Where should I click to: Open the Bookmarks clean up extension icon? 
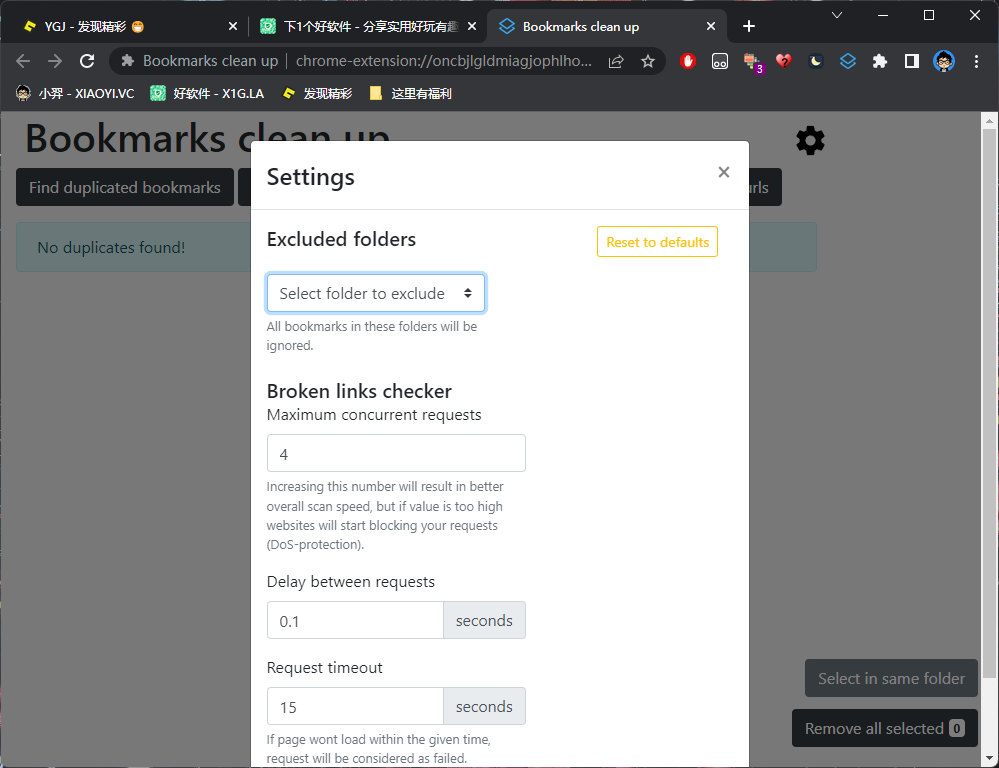[x=848, y=61]
